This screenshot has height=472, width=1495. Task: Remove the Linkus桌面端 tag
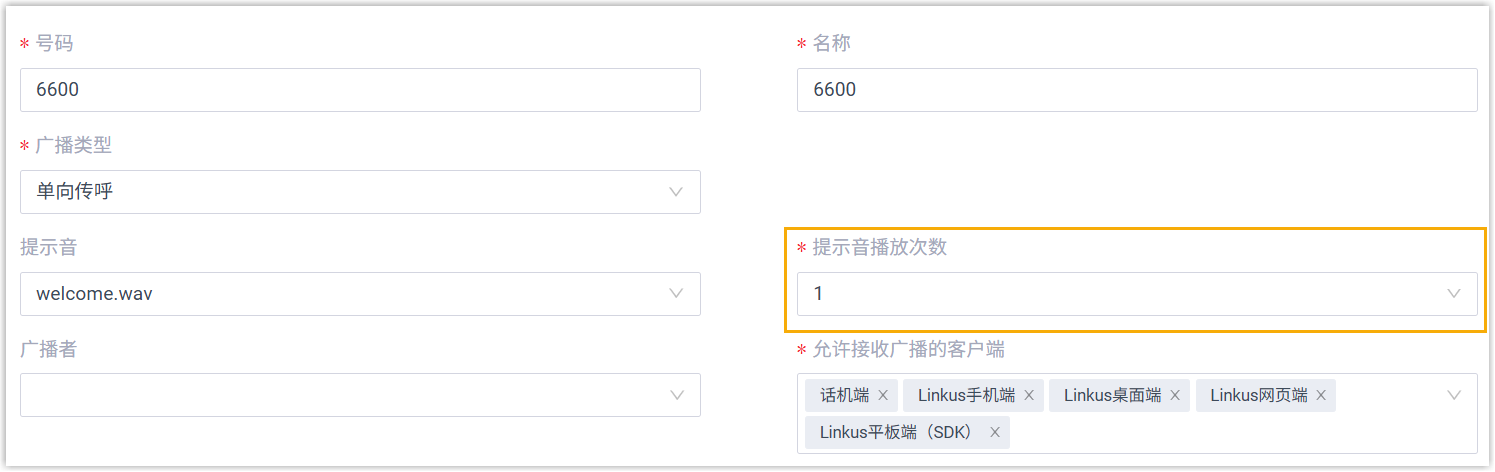pyautogui.click(x=1175, y=396)
